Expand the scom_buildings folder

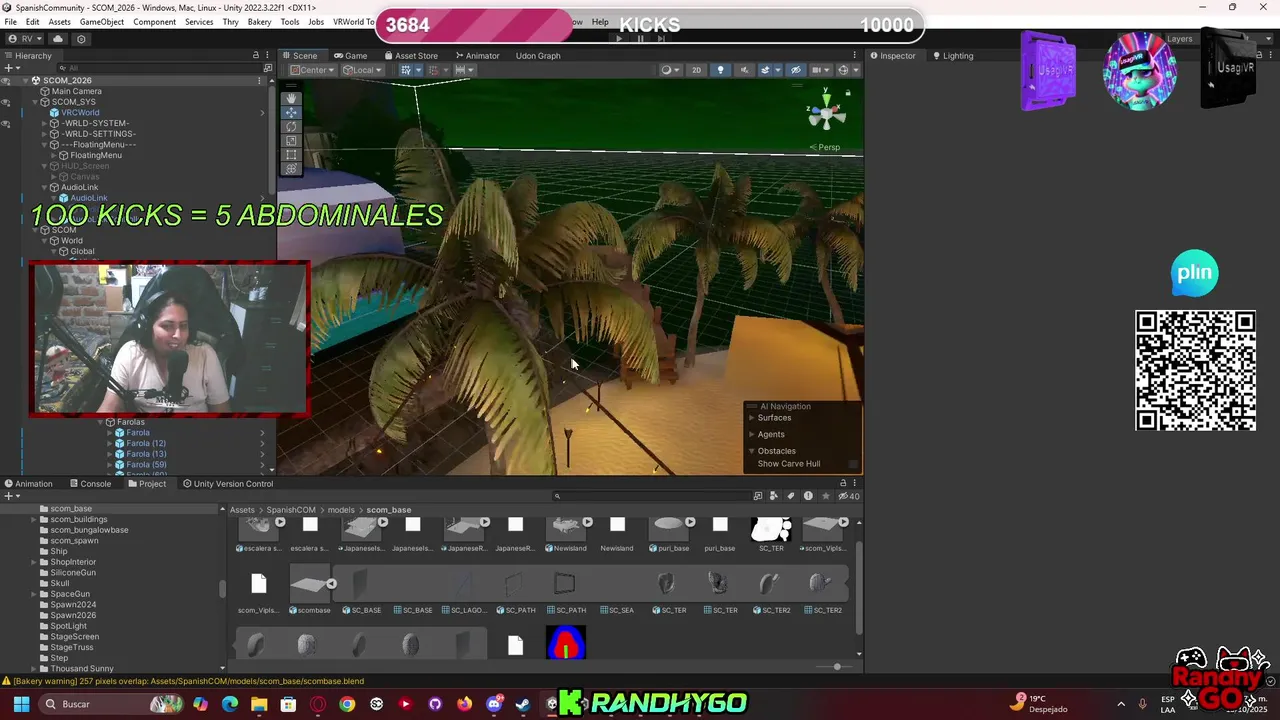pos(33,519)
